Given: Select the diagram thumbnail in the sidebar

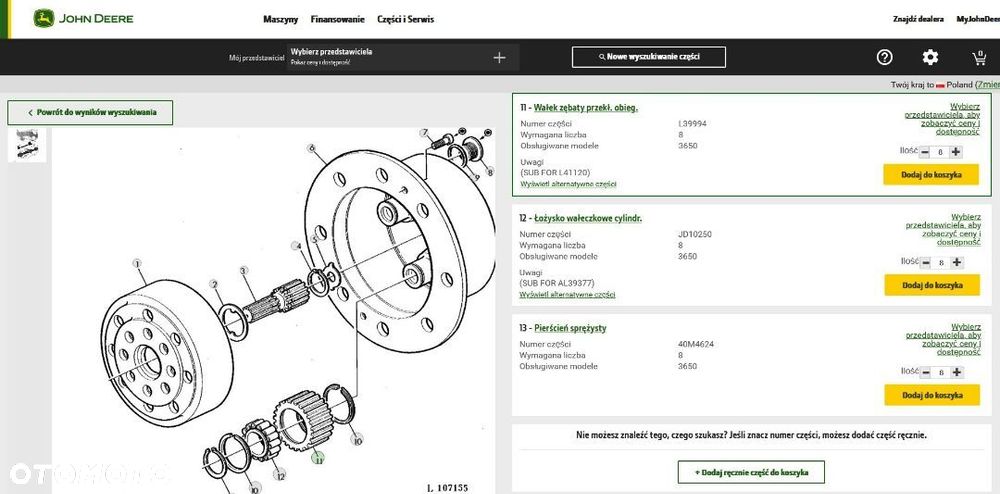Looking at the screenshot, I should pyautogui.click(x=27, y=144).
